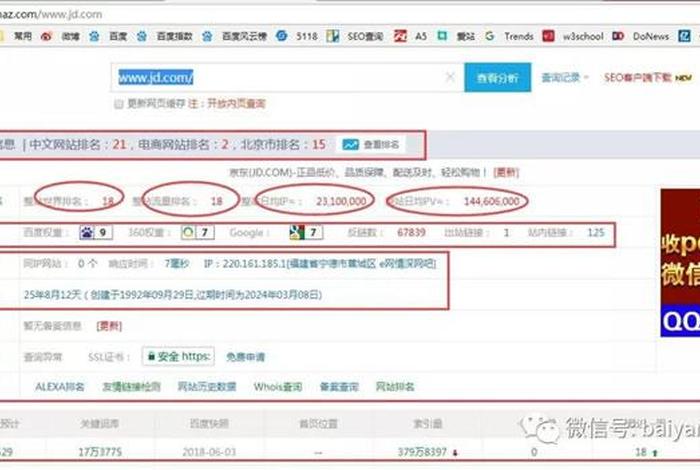Open the 百度风云榜 bookmark
Image resolution: width=700 pixels, height=470 pixels.
pyautogui.click(x=234, y=37)
